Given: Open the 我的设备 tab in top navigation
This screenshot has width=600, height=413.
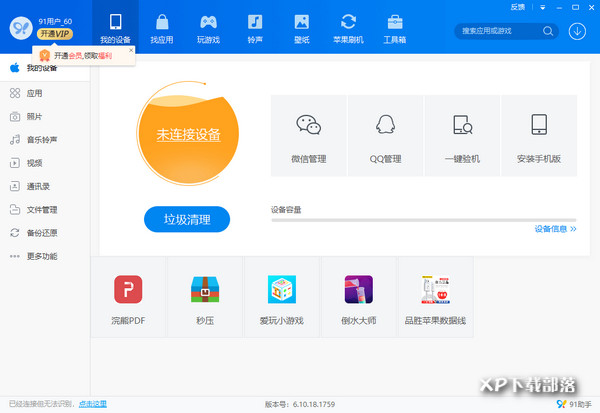Looking at the screenshot, I should click(x=115, y=28).
